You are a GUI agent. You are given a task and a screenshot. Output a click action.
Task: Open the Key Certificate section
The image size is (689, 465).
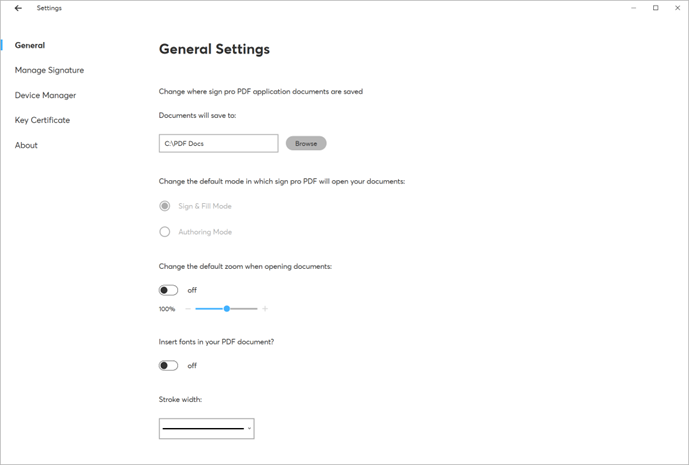(42, 120)
